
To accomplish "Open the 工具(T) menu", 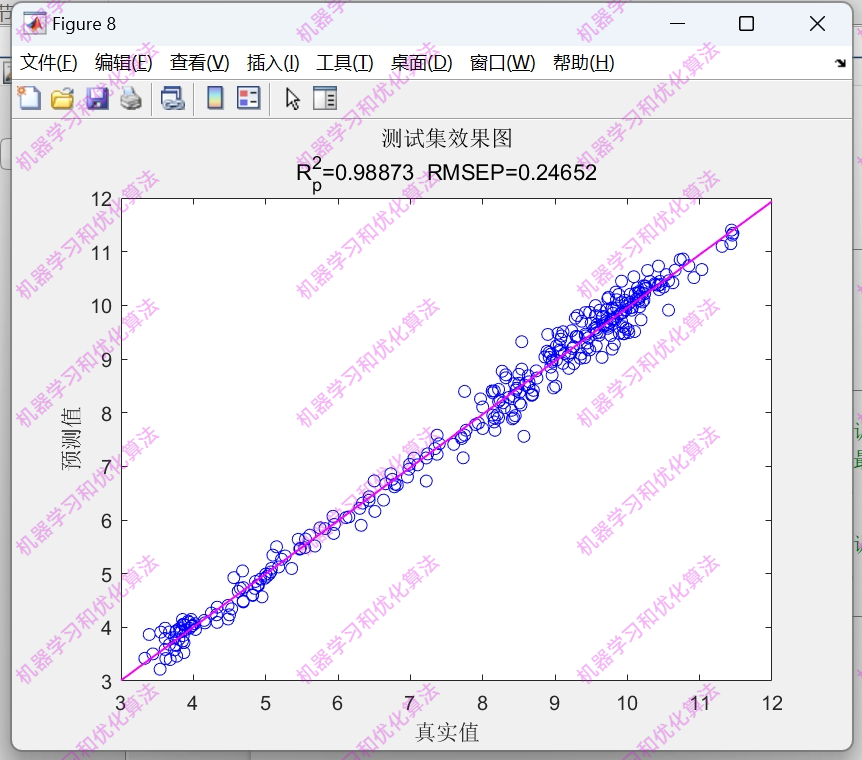I will [345, 63].
